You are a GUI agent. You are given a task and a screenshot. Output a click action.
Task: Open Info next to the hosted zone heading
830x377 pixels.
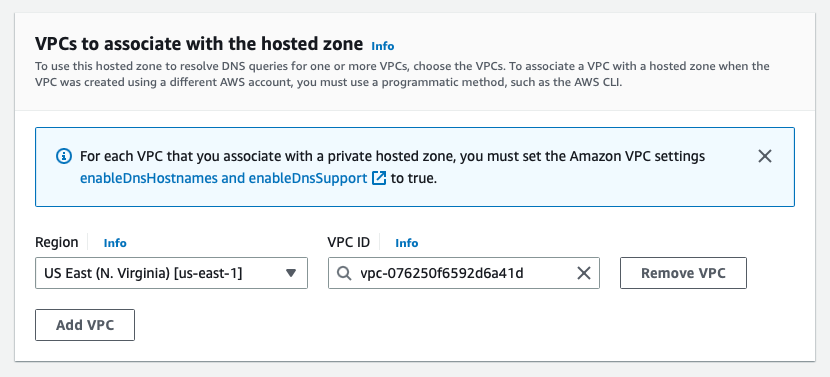coord(383,46)
